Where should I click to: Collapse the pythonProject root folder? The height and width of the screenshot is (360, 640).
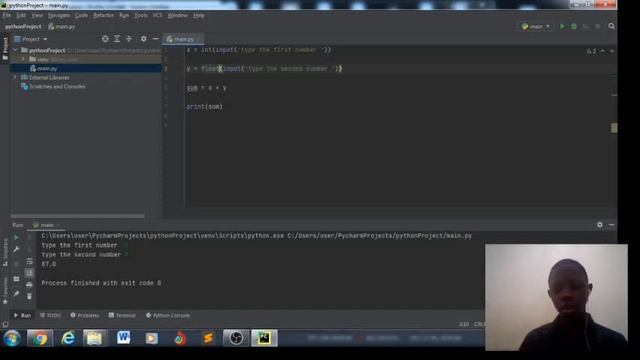click(16, 50)
